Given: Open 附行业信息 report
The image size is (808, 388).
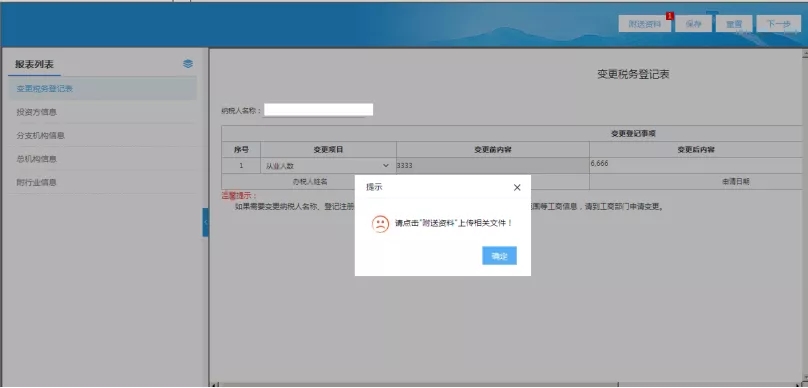Looking at the screenshot, I should [x=103, y=182].
